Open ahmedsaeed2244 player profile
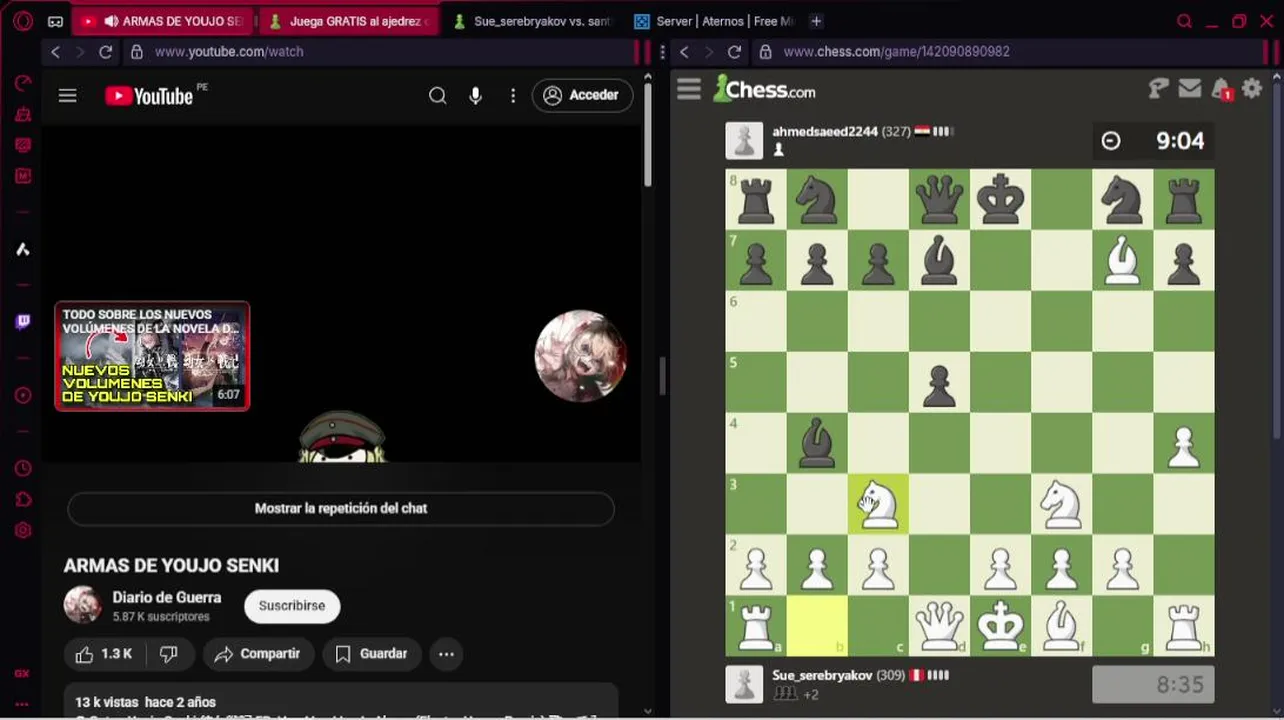Viewport: 1284px width, 720px height. (x=825, y=132)
